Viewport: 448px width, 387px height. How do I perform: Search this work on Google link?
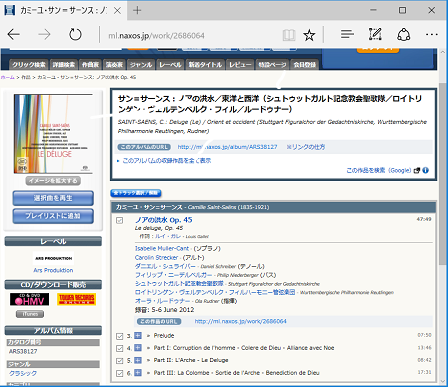[379, 170]
